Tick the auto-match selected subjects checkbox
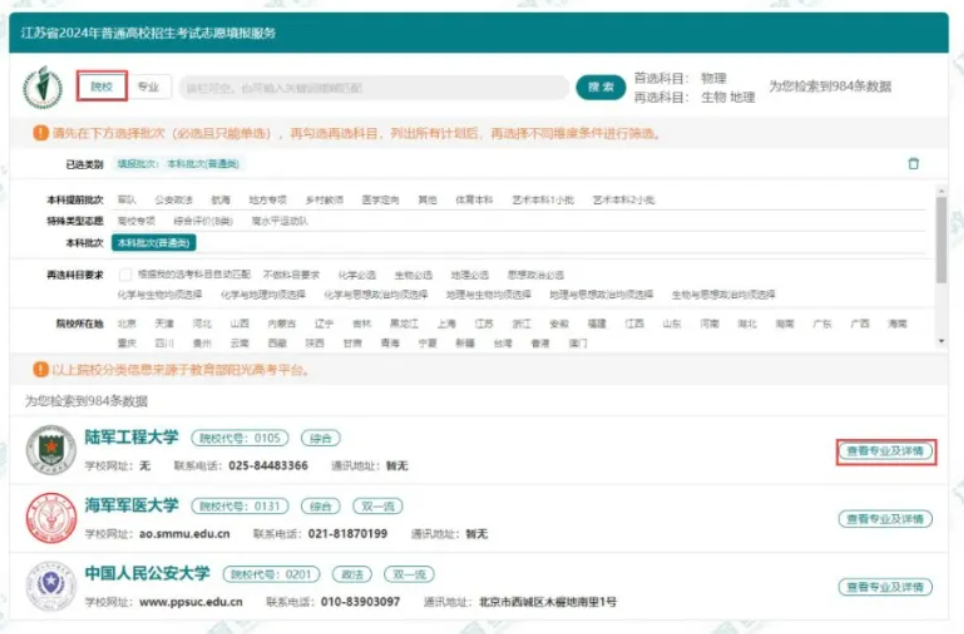 coord(125,274)
